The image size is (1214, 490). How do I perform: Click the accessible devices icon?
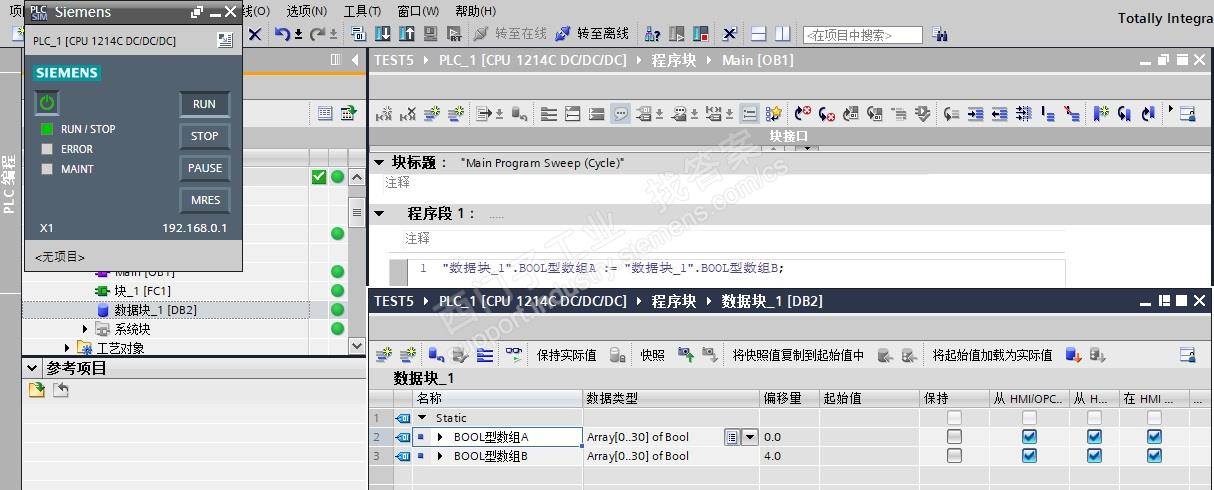pyautogui.click(x=653, y=34)
